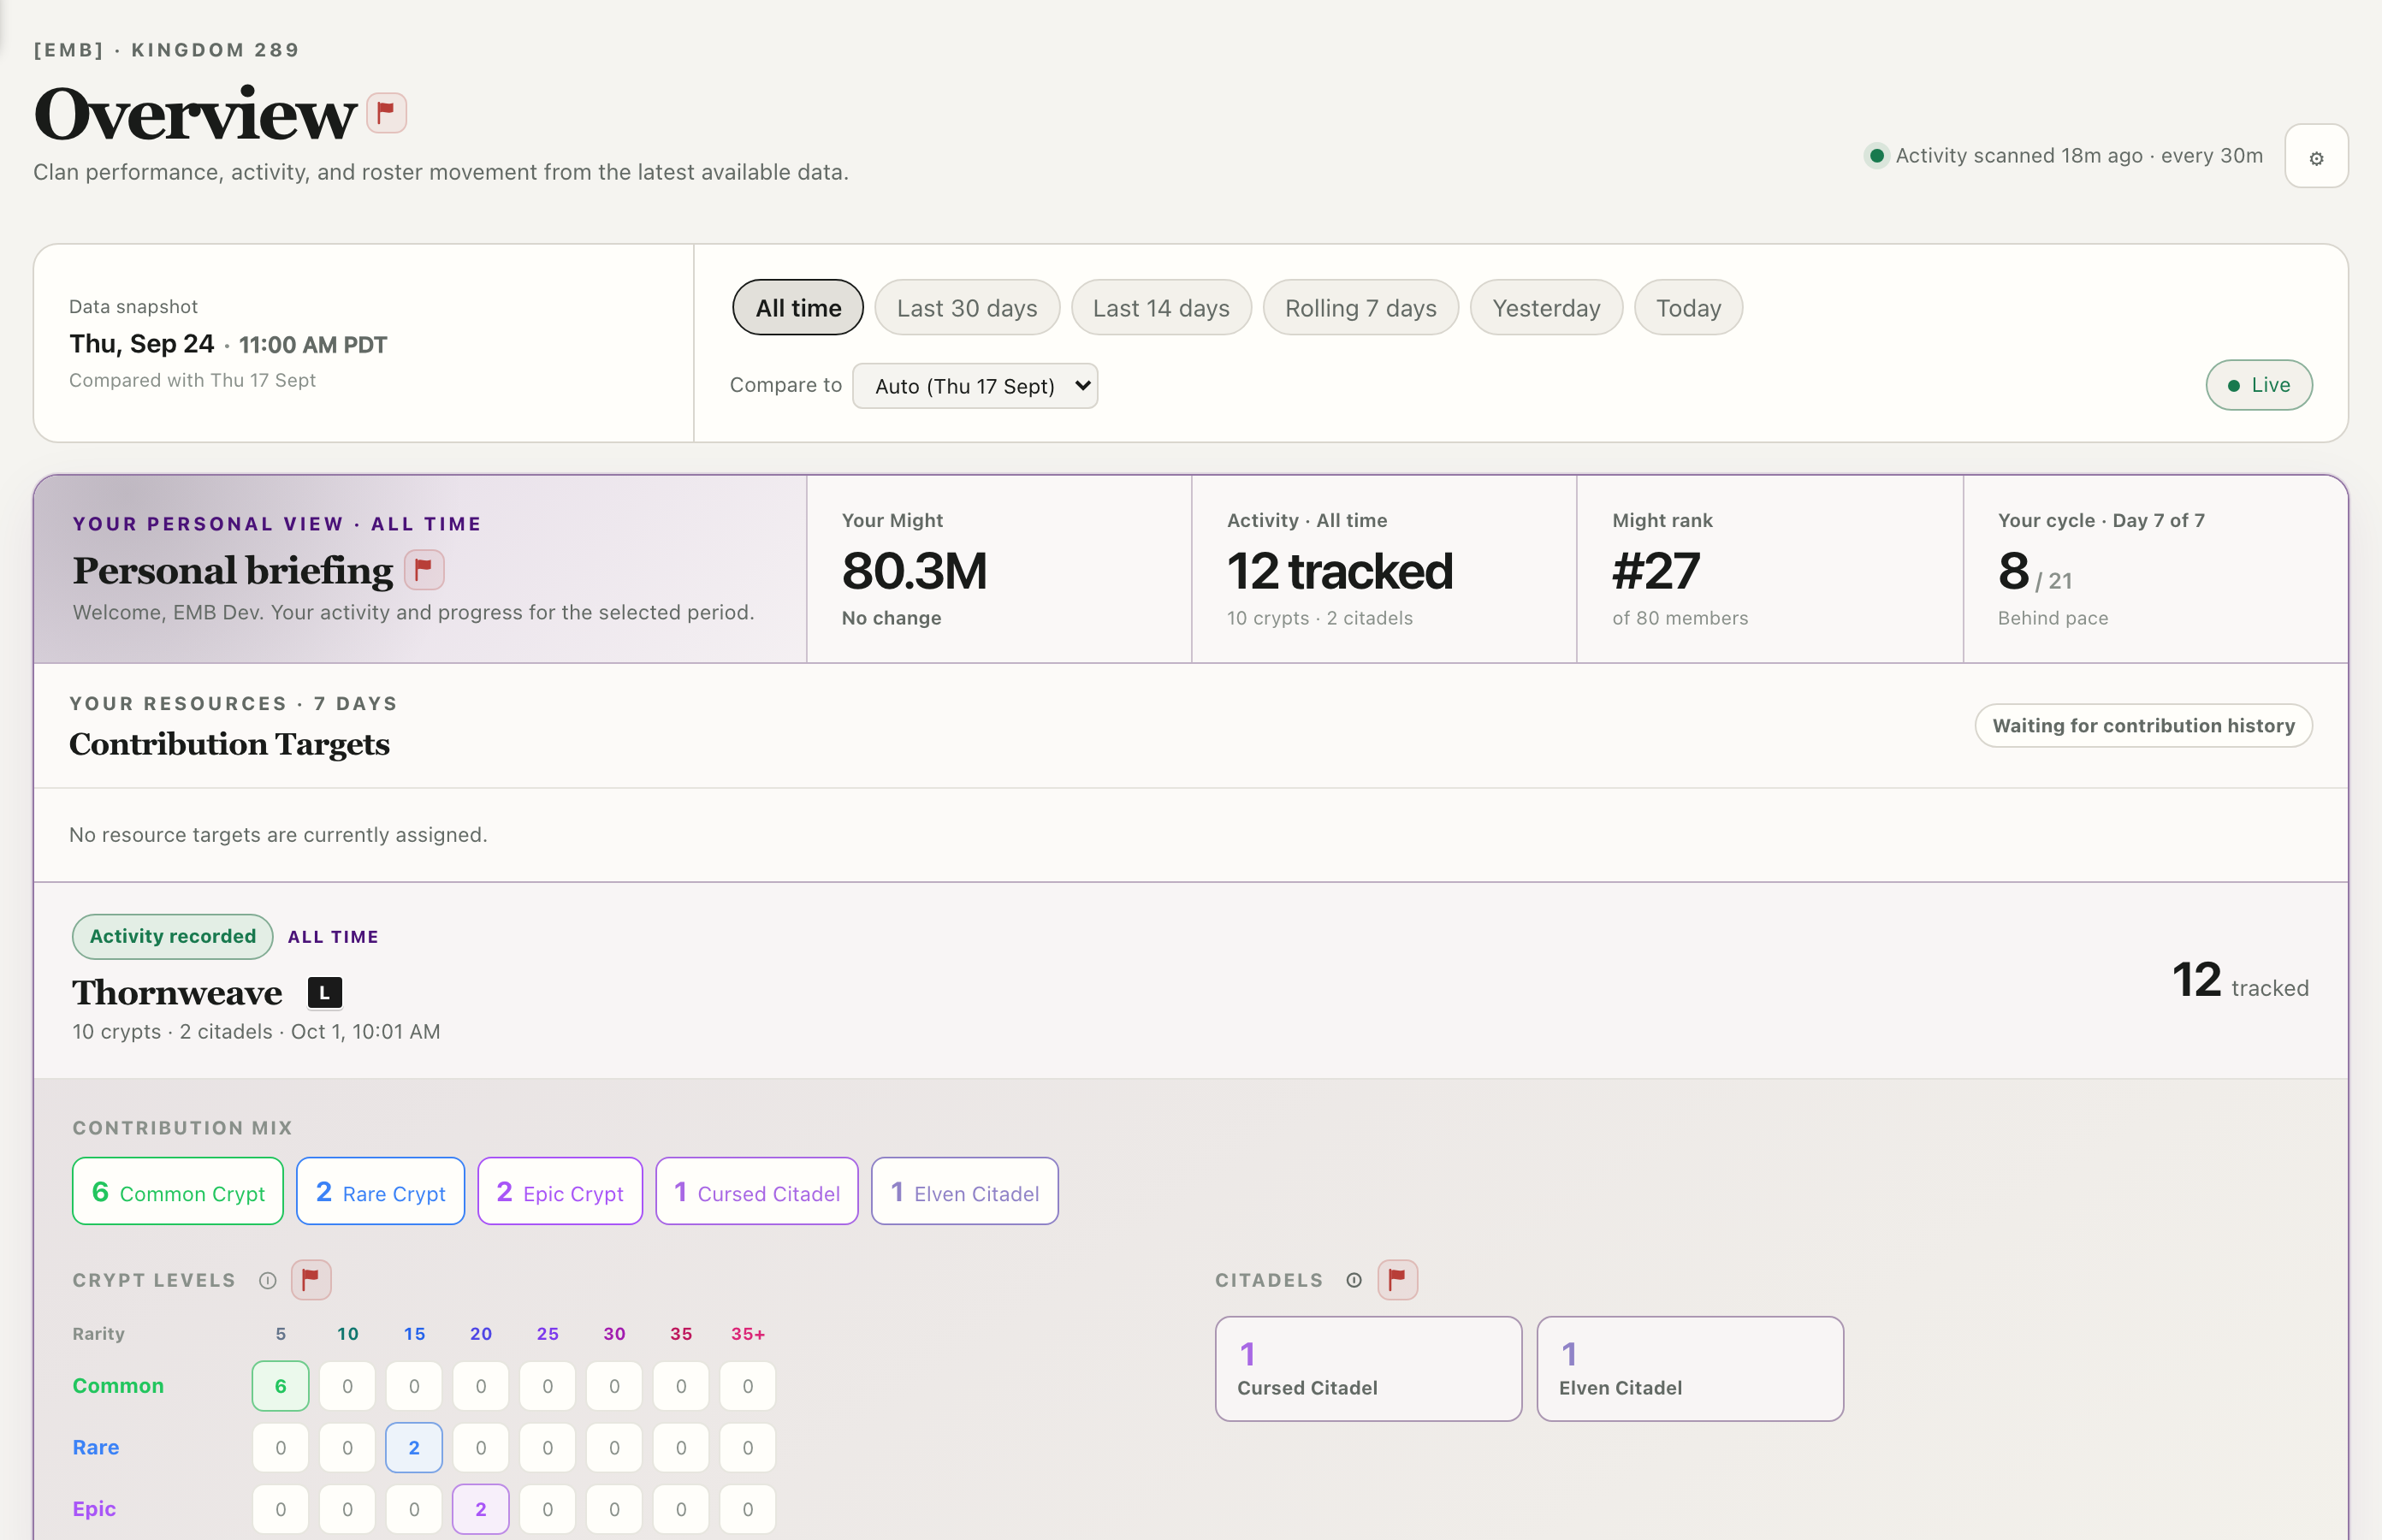Click the Activity recorded badge
This screenshot has width=2382, height=1540.
(173, 937)
